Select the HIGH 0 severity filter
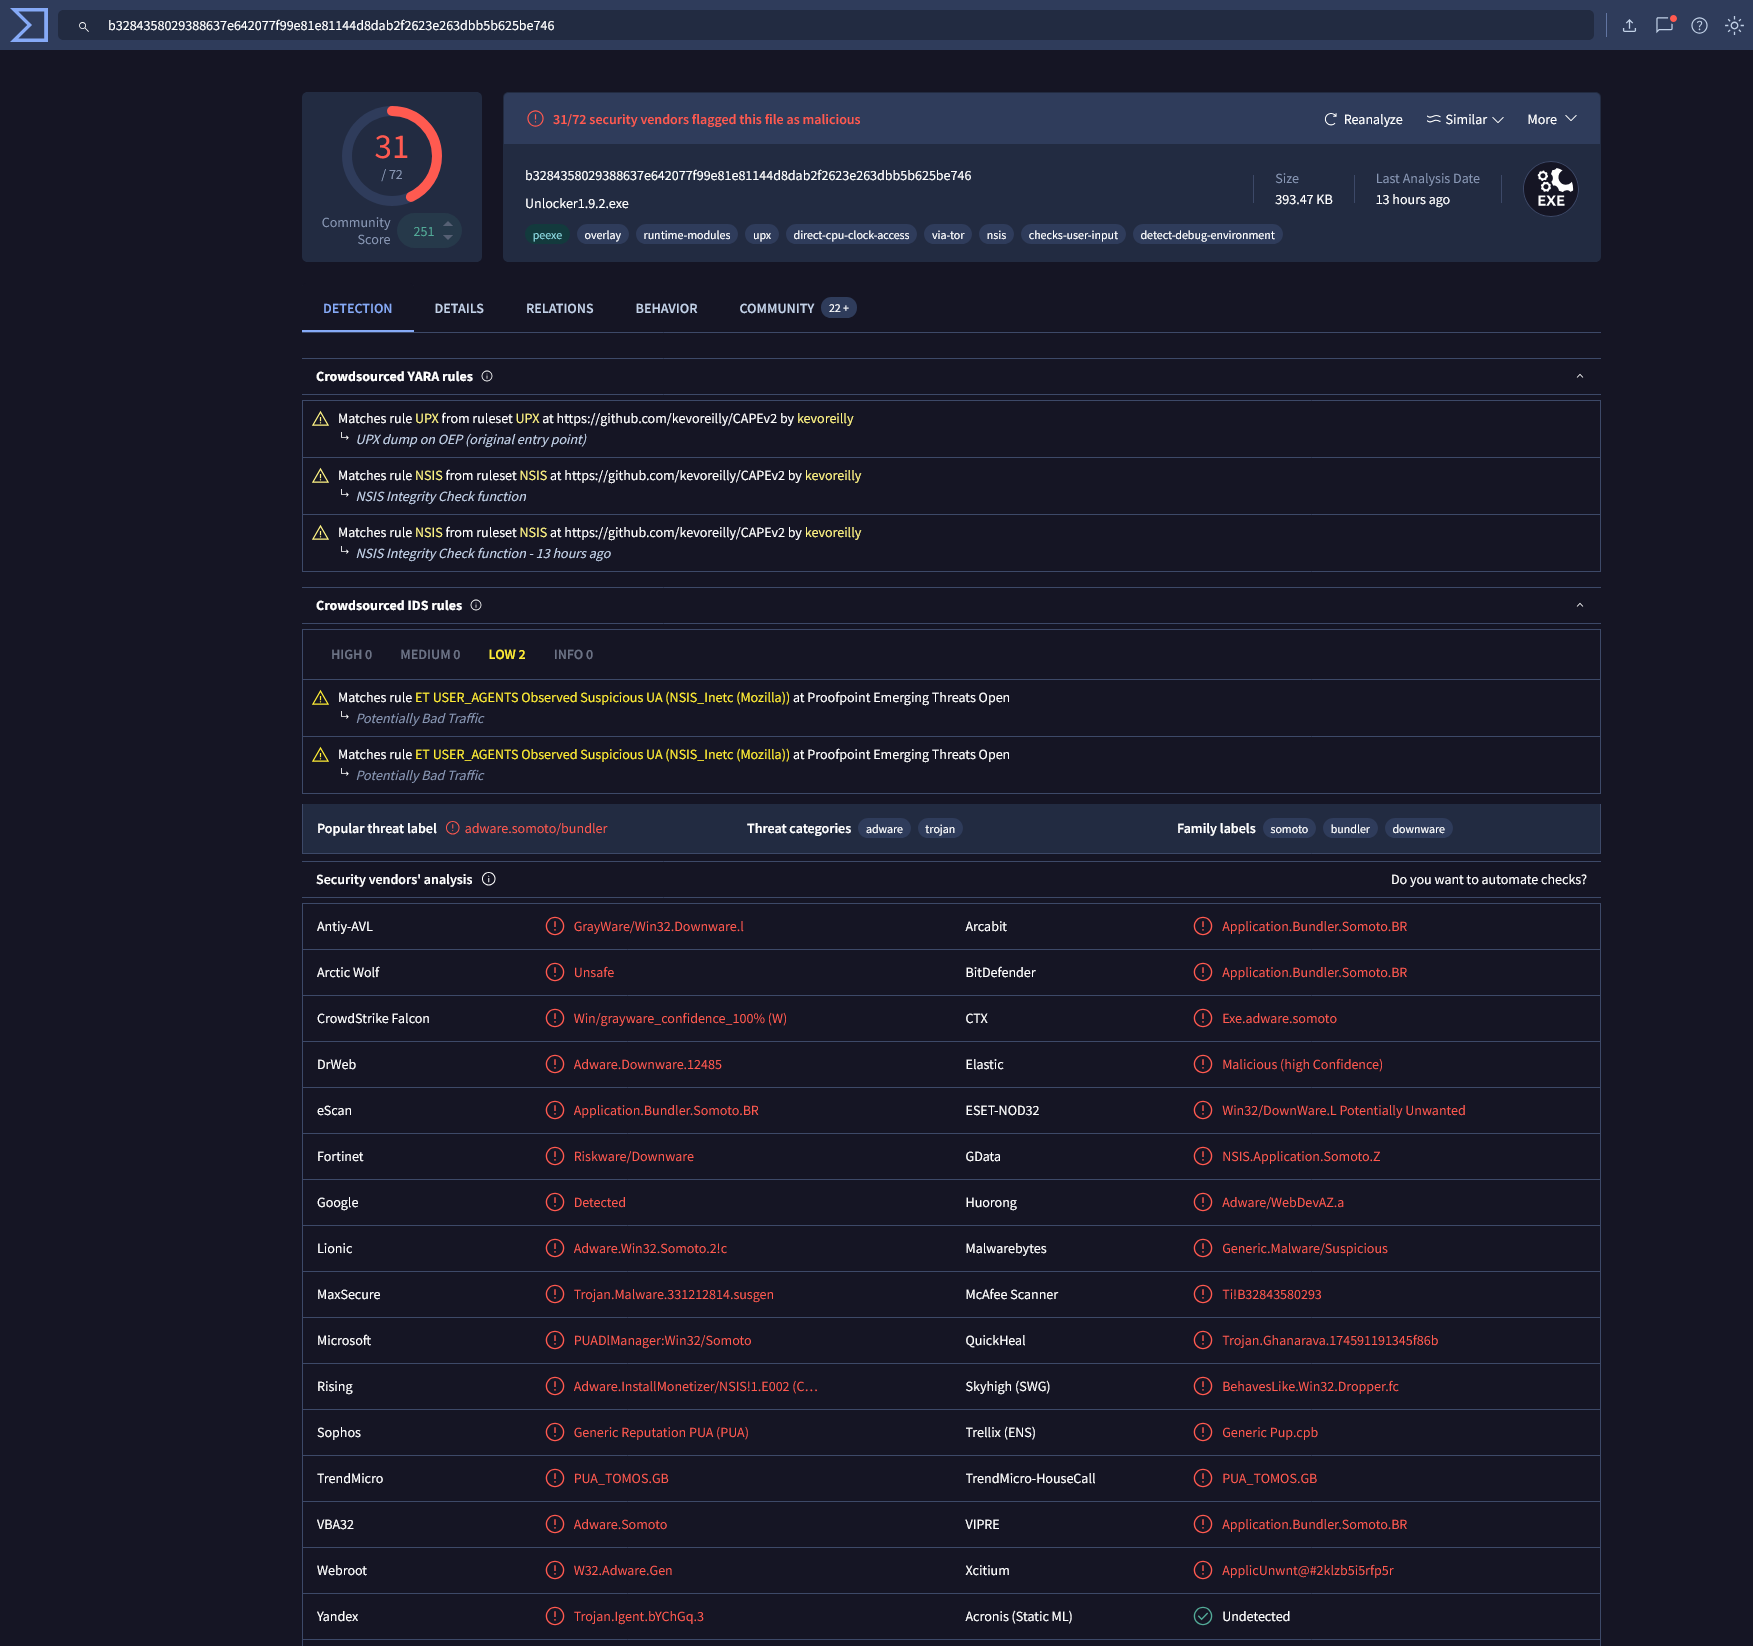Viewport: 1753px width, 1646px height. (x=351, y=655)
